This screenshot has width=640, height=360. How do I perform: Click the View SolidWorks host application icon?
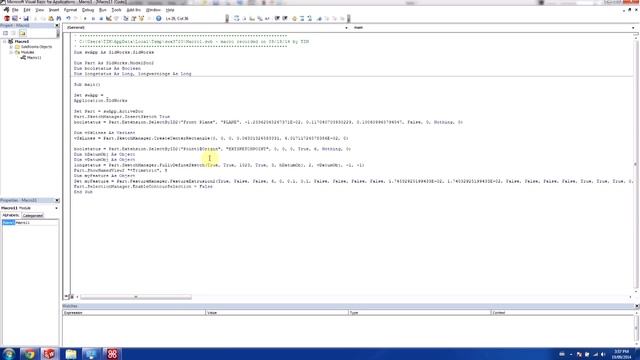tap(7, 18)
